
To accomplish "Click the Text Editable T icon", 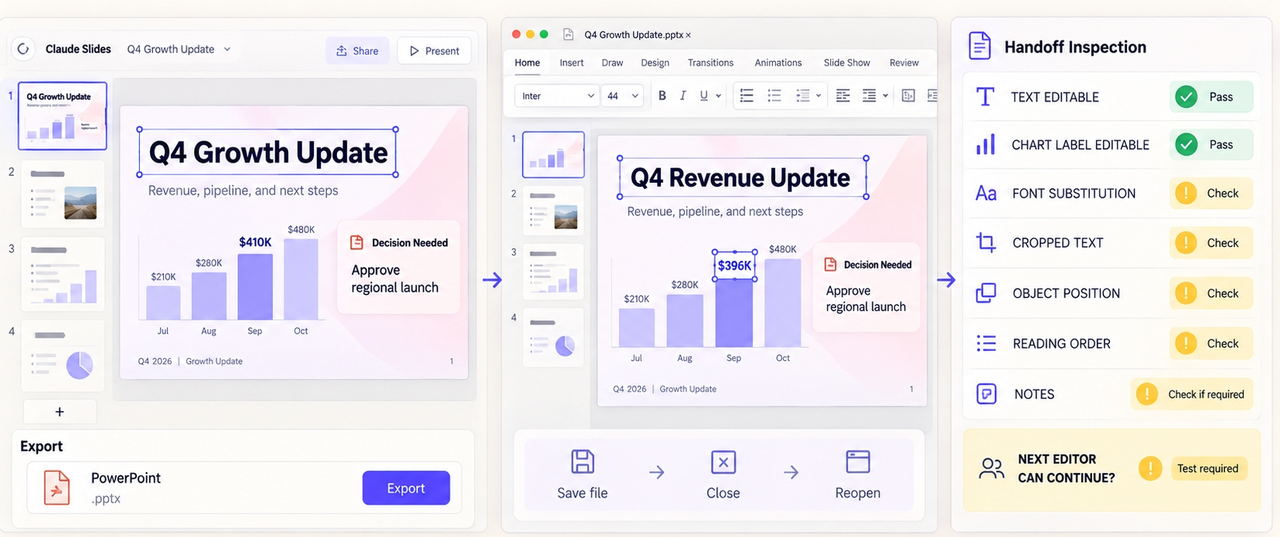I will [x=985, y=96].
